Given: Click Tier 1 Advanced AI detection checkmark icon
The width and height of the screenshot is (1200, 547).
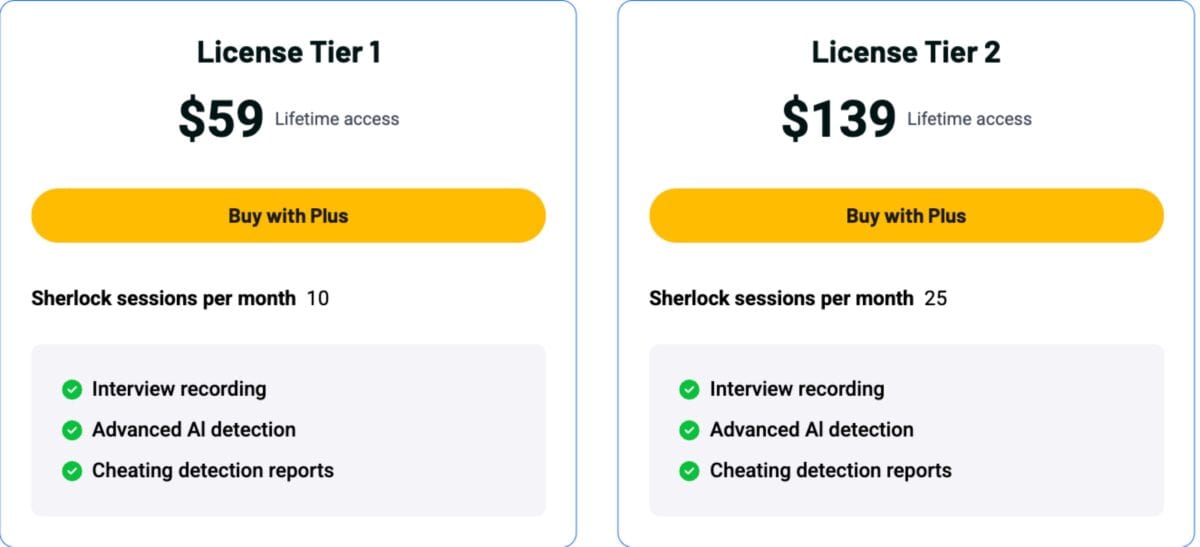Looking at the screenshot, I should (72, 430).
